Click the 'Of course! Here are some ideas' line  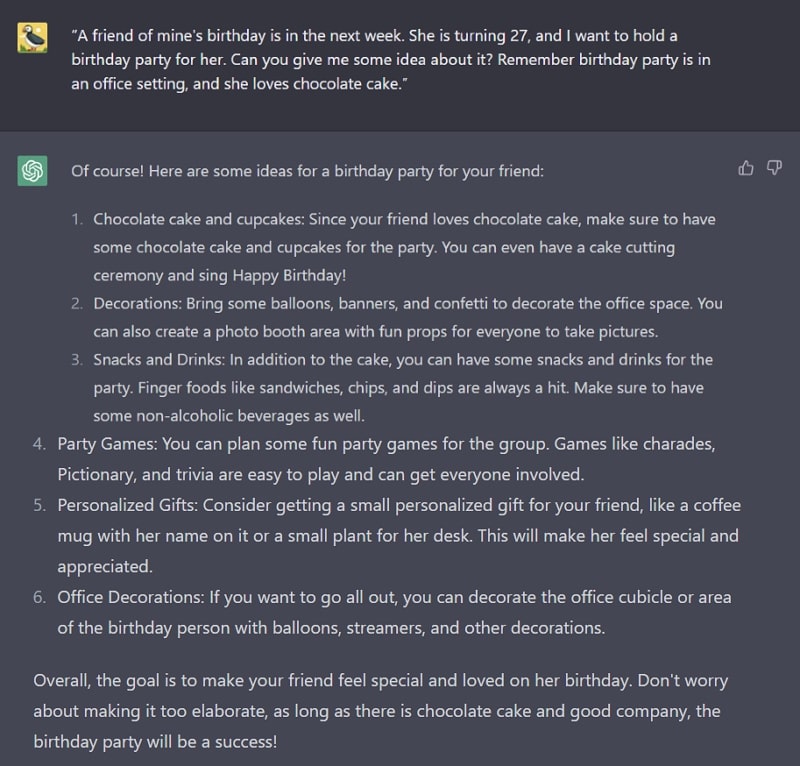[308, 171]
